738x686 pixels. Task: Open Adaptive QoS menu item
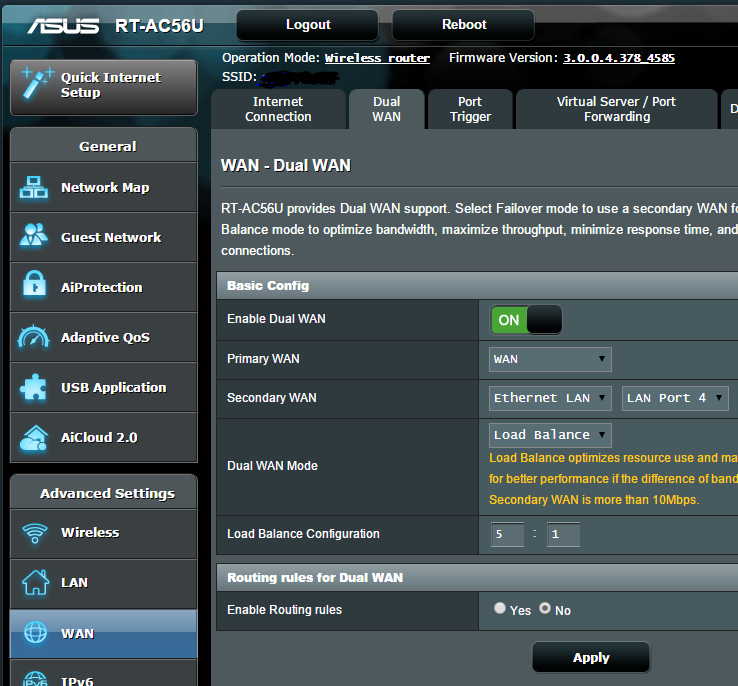click(x=104, y=337)
